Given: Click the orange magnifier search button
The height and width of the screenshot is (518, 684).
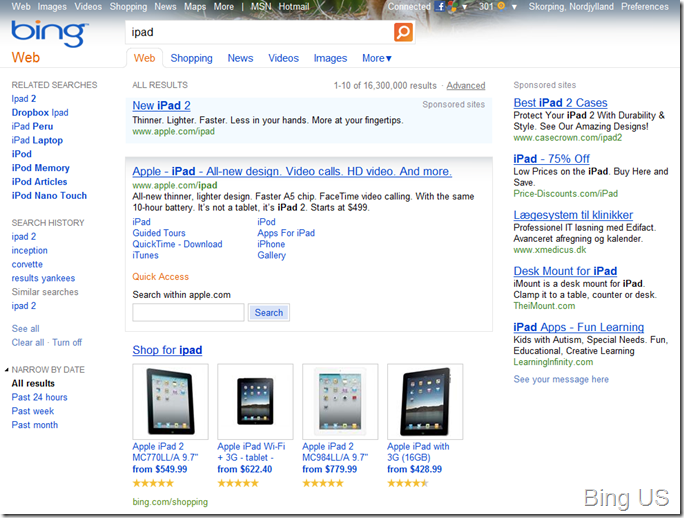Looking at the screenshot, I should [403, 32].
